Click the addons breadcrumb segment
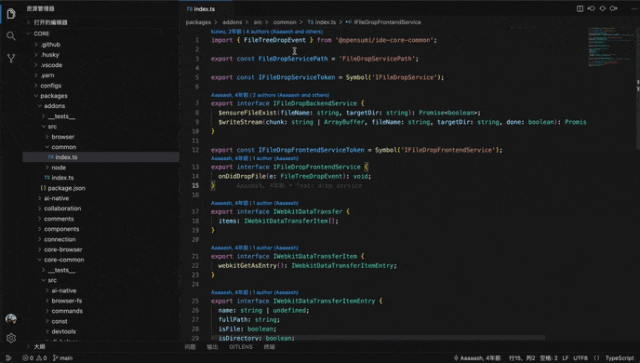Viewport: 640px width, 363px height. (x=232, y=22)
